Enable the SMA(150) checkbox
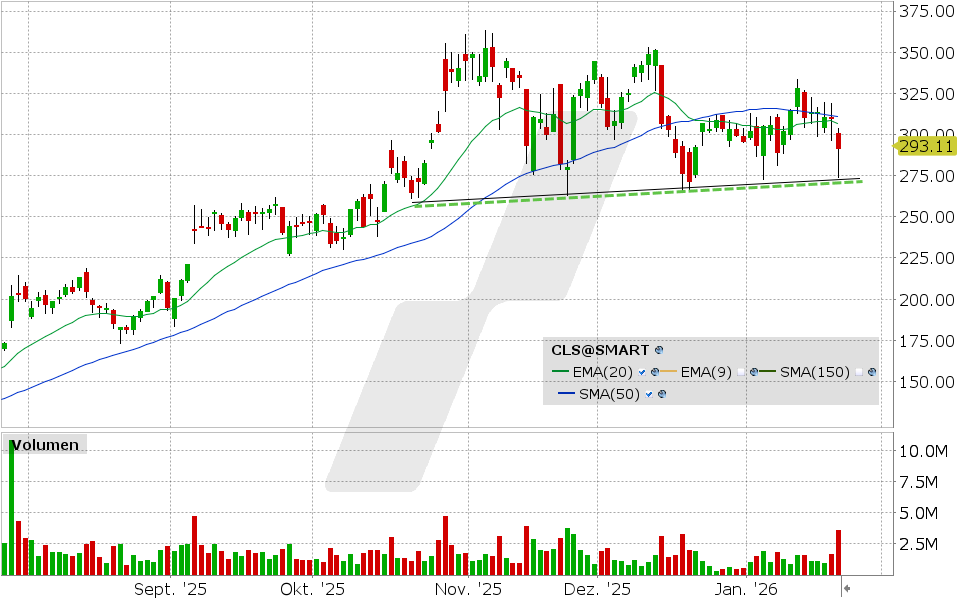Viewport: 960px width, 600px height. (x=859, y=372)
